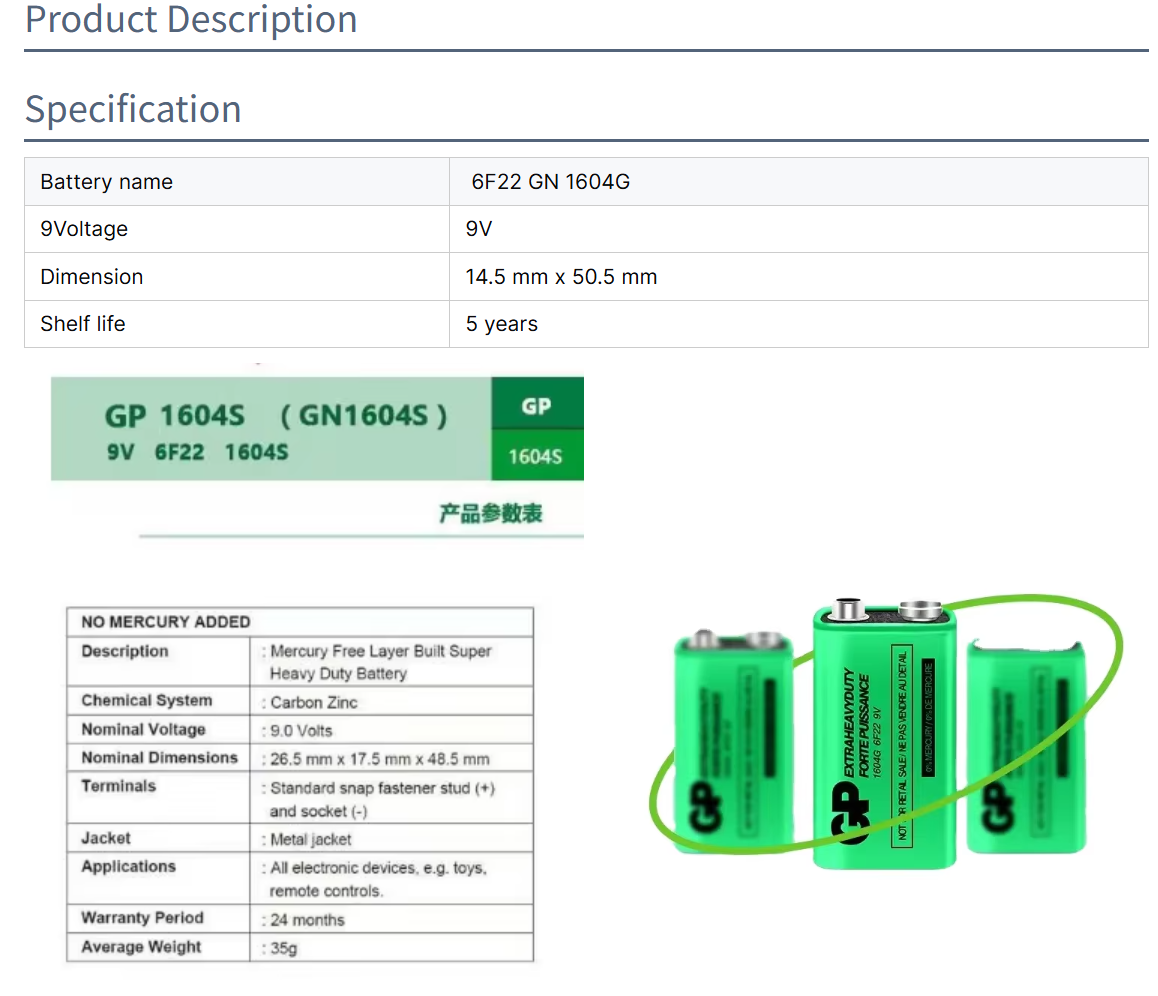Select the Average Weight row label
The image size is (1158, 996).
141,947
